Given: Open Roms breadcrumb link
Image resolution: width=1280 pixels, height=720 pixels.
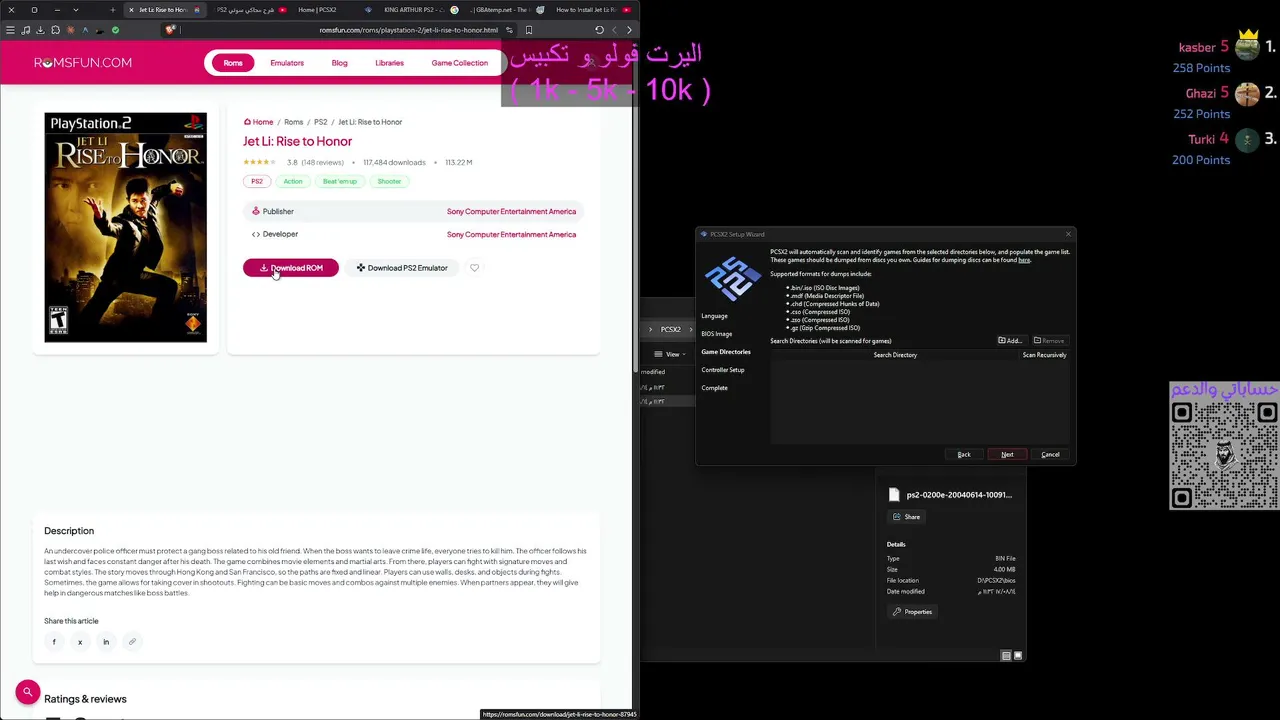Looking at the screenshot, I should coord(293,122).
